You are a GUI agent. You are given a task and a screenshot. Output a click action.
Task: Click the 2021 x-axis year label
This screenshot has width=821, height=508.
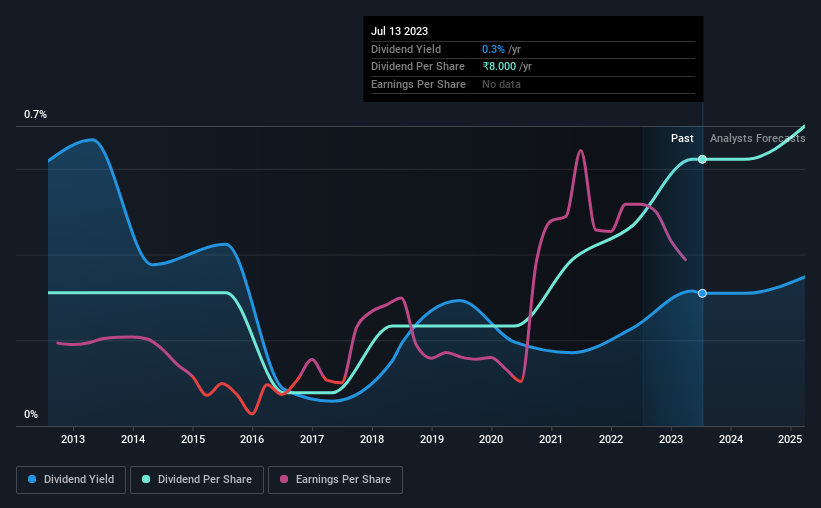point(551,439)
